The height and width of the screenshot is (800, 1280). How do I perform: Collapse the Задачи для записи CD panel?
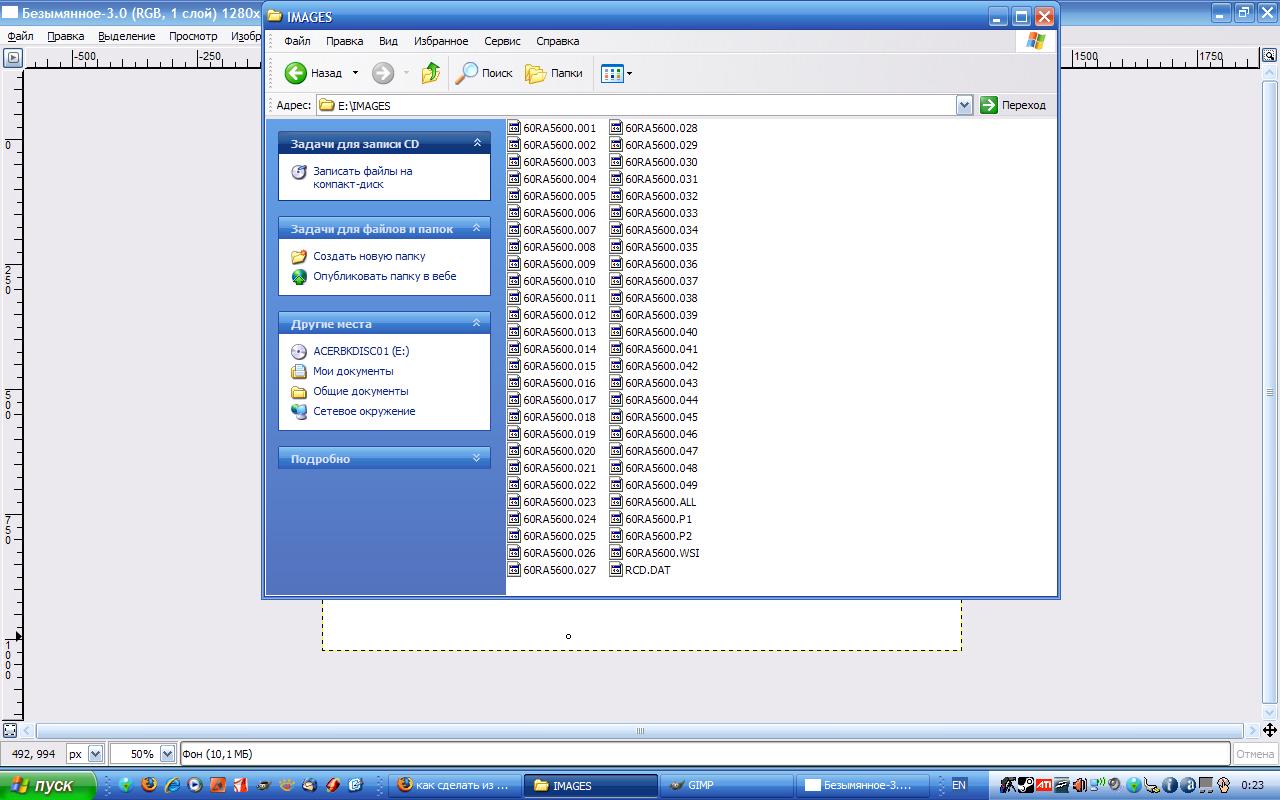tap(477, 143)
